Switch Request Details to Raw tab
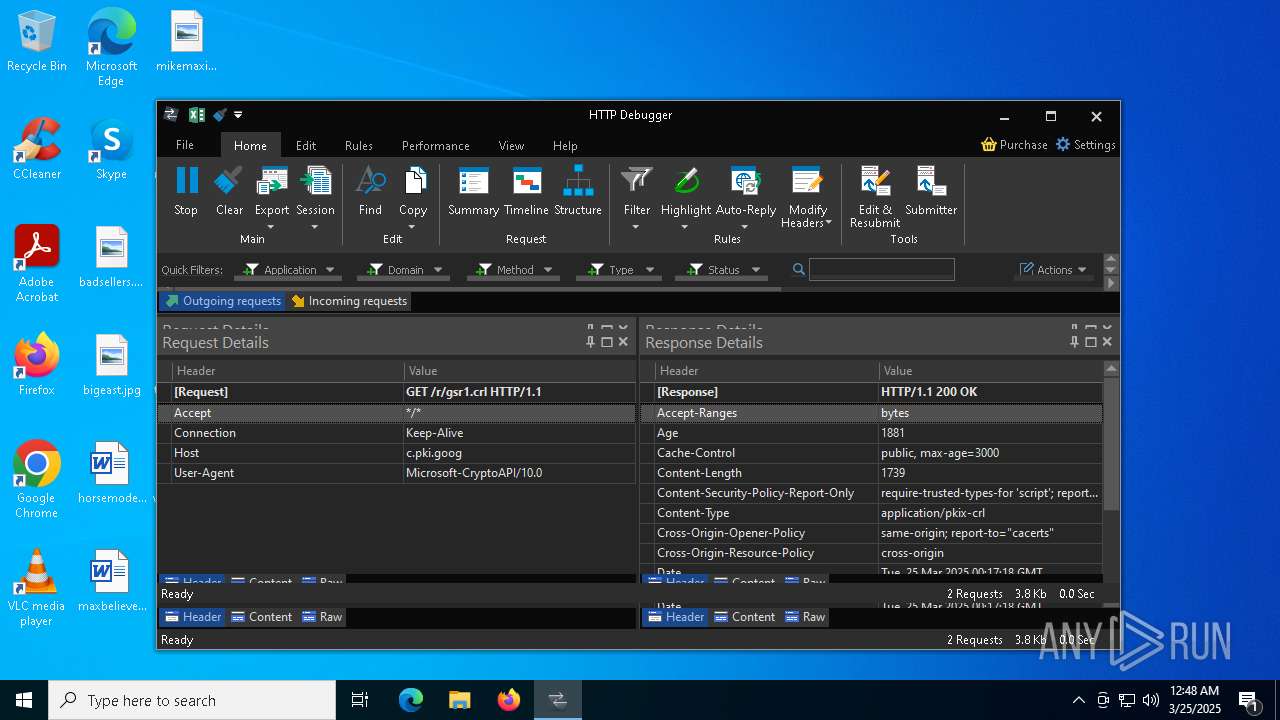The width and height of the screenshot is (1280, 720). (x=322, y=617)
